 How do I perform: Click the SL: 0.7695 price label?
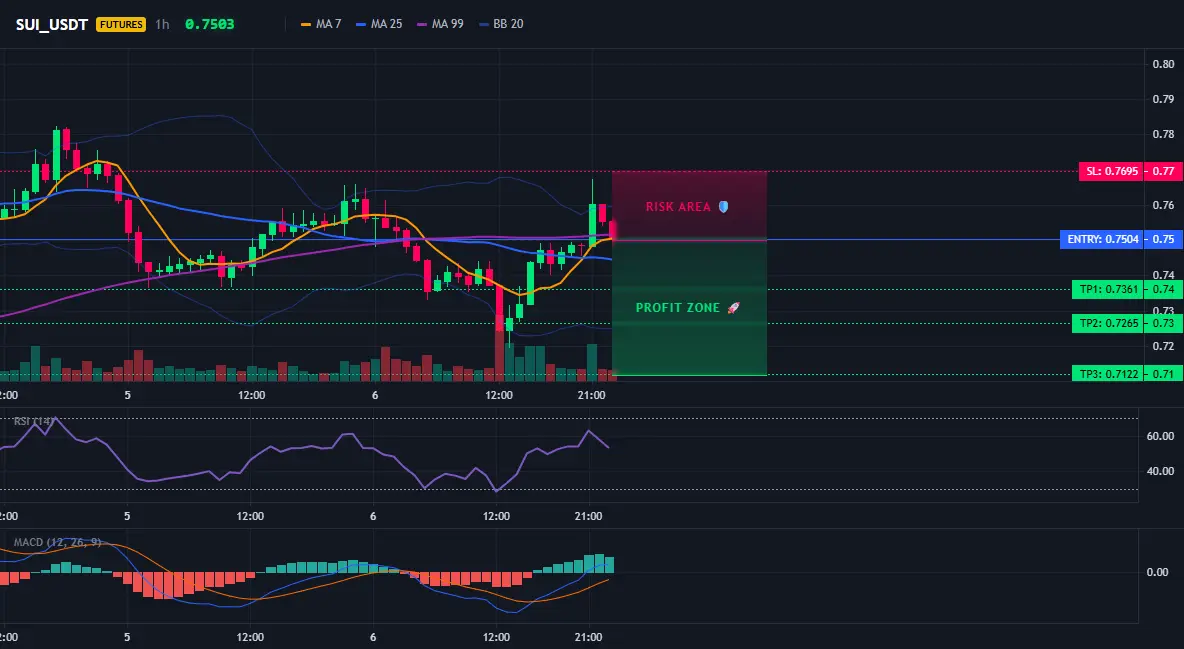pyautogui.click(x=1111, y=172)
